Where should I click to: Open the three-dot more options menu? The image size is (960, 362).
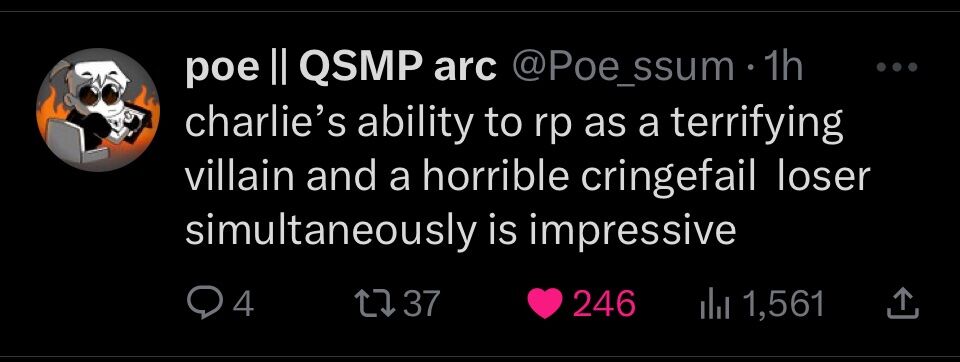(897, 68)
